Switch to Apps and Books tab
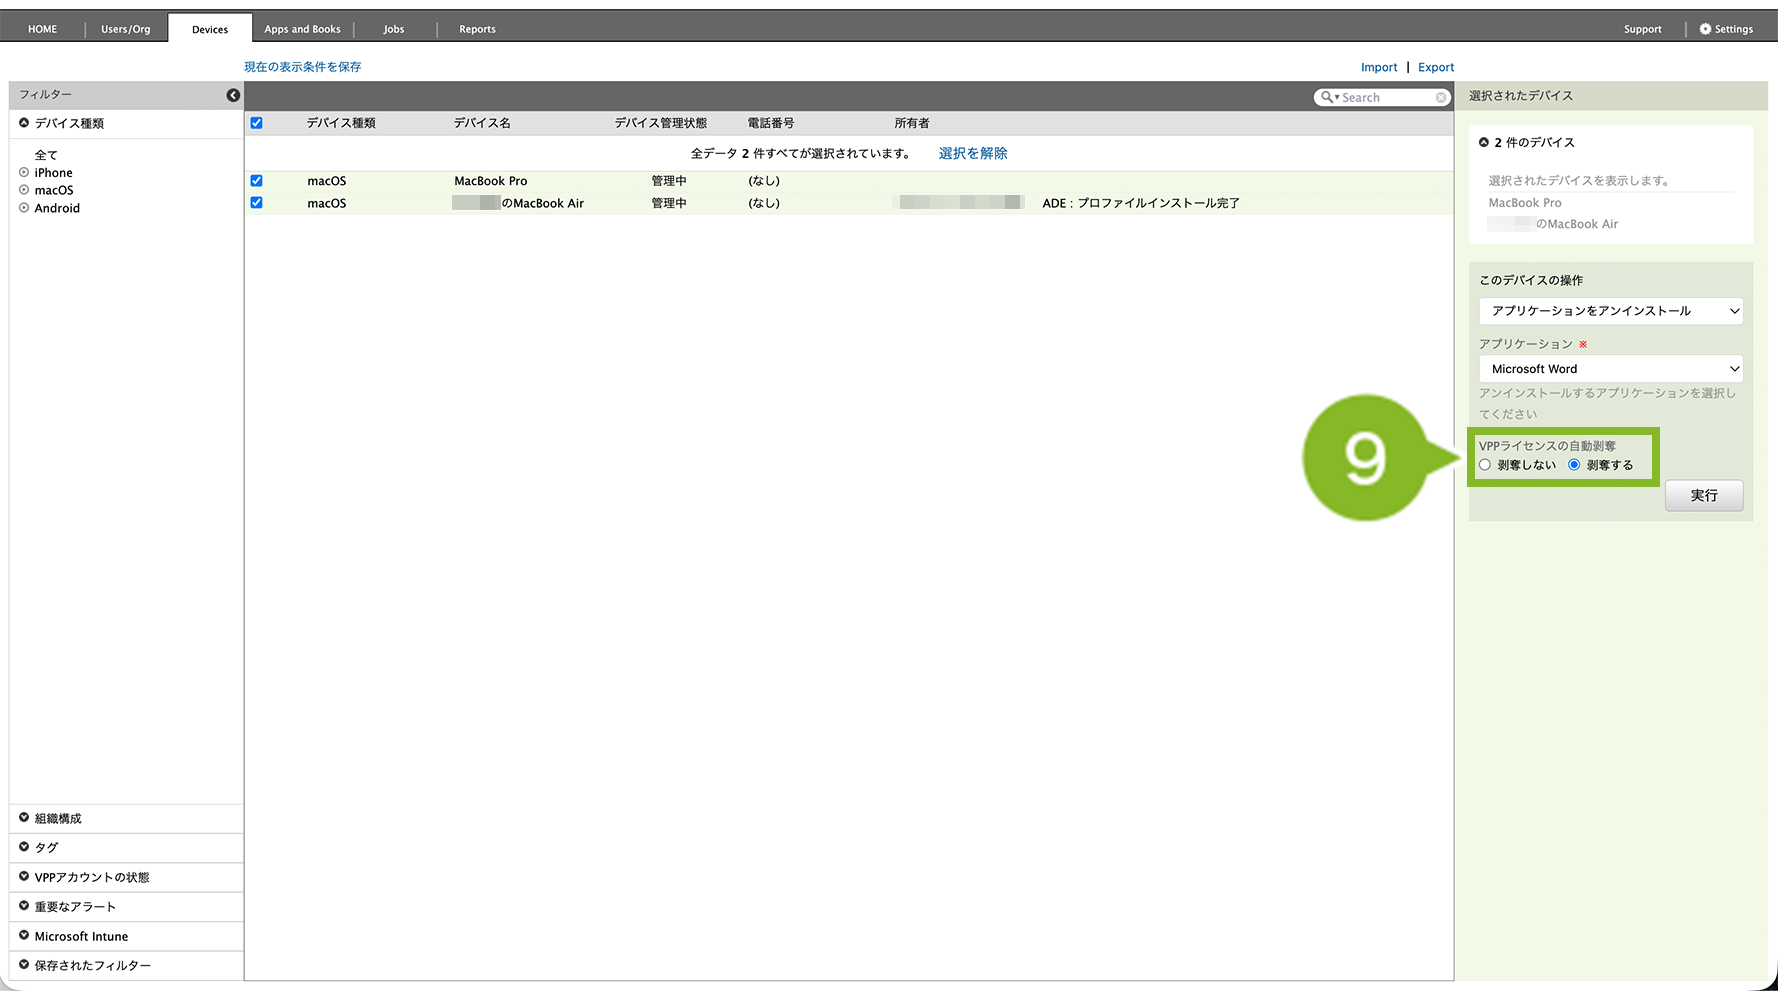 click(303, 29)
